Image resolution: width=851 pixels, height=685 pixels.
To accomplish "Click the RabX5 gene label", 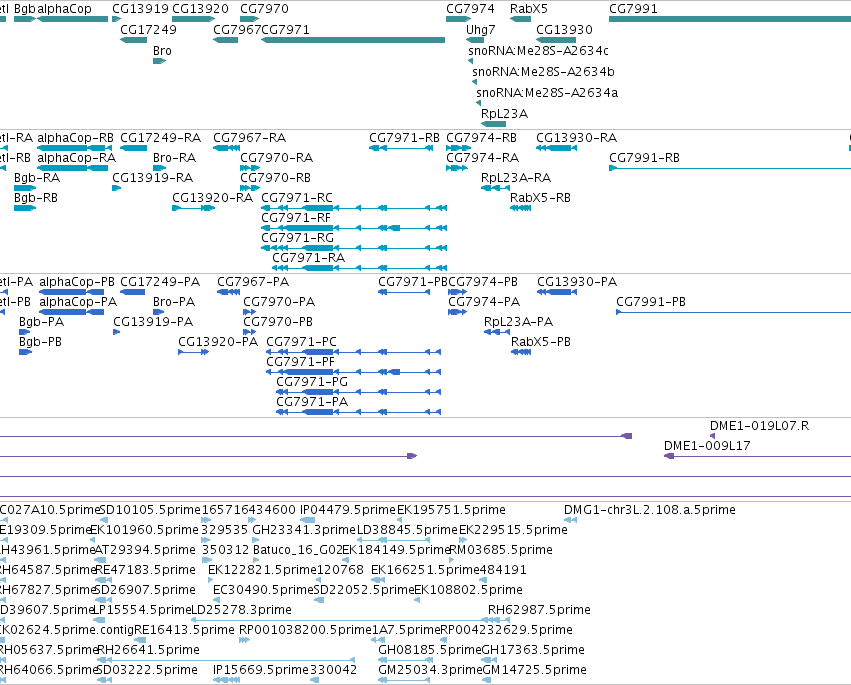I will click(x=529, y=9).
